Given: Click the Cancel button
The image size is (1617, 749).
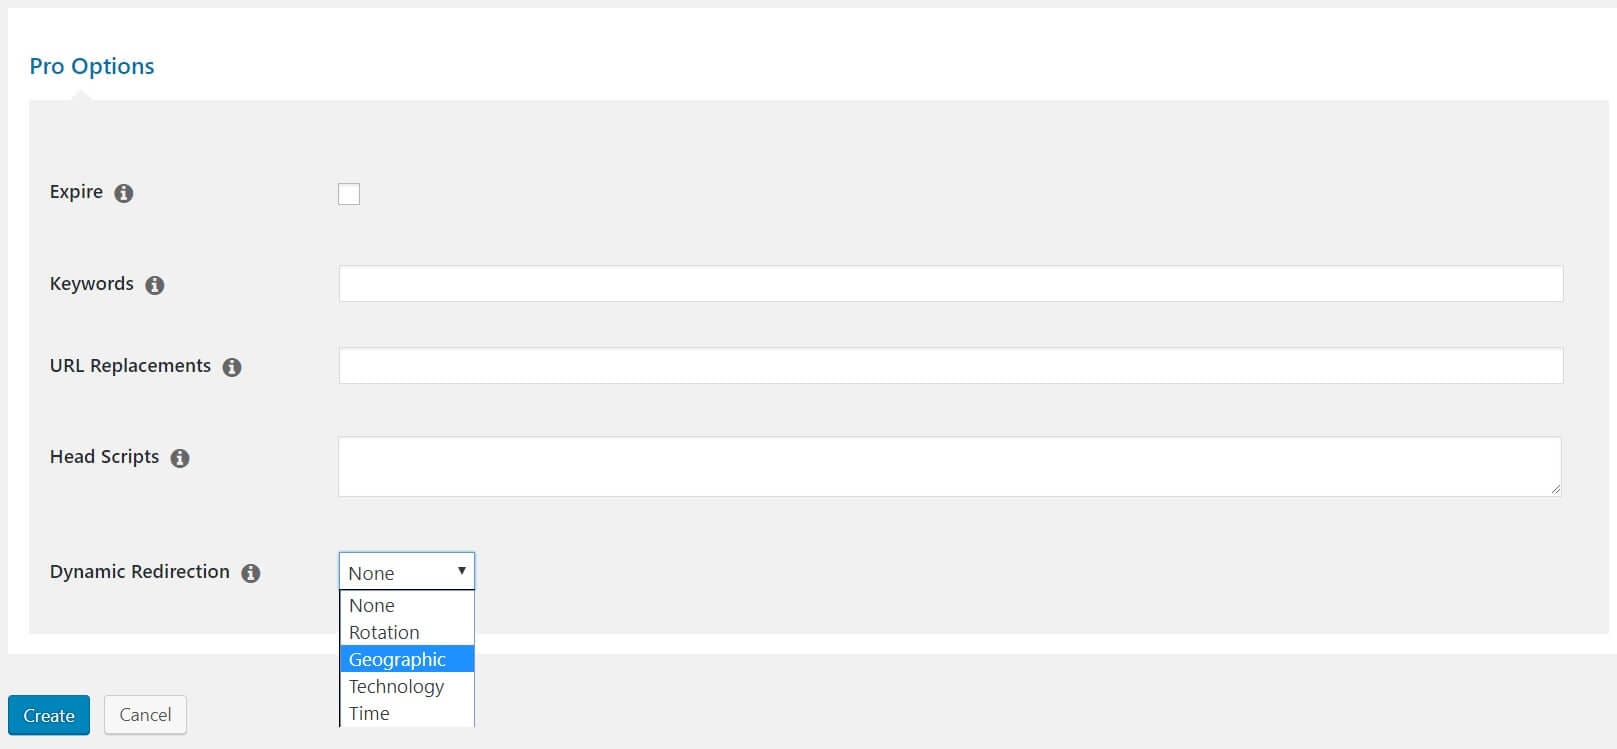Looking at the screenshot, I should click(145, 715).
